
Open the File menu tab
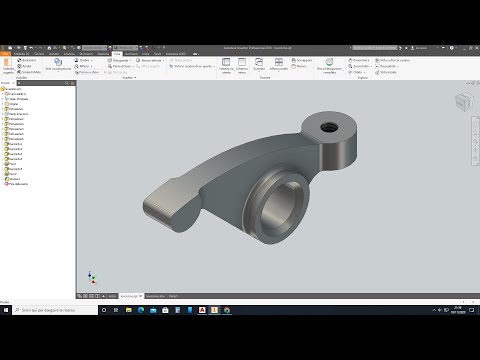click(x=6, y=54)
